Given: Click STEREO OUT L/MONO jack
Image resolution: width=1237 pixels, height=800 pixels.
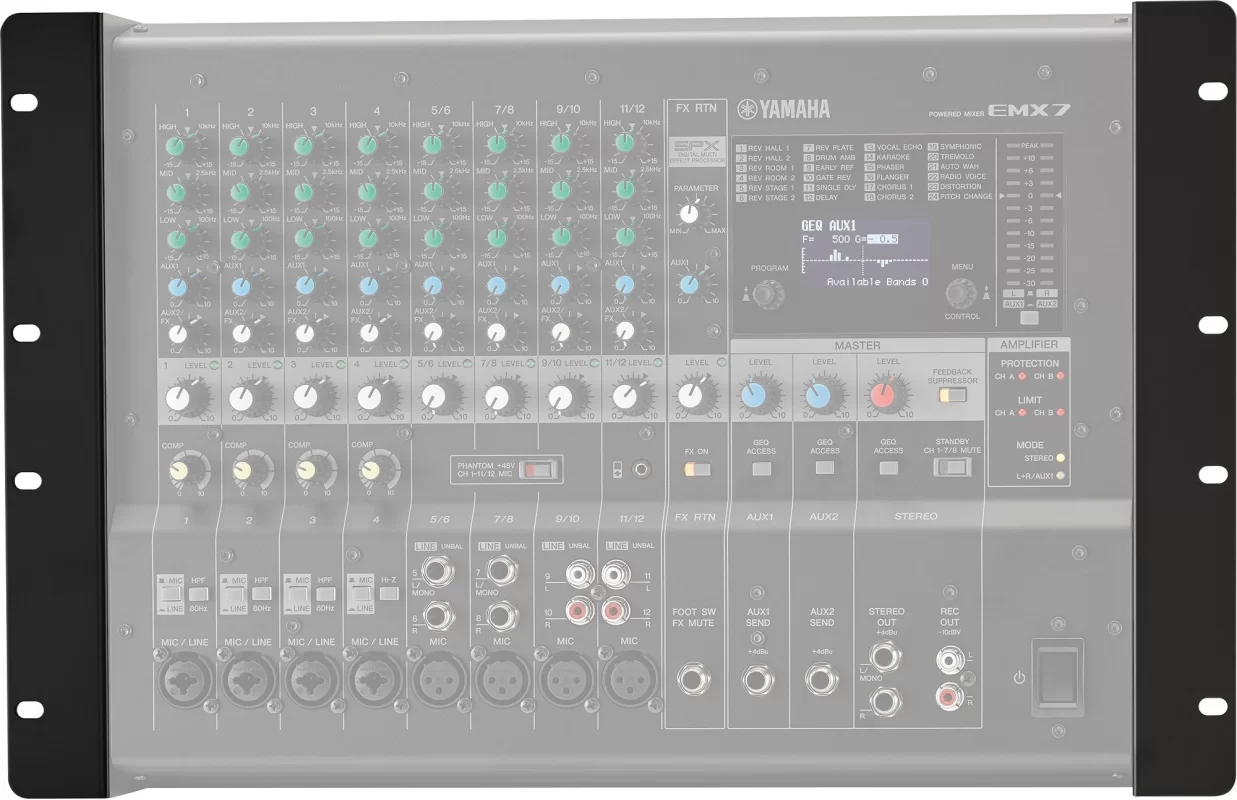Looking at the screenshot, I should [885, 658].
